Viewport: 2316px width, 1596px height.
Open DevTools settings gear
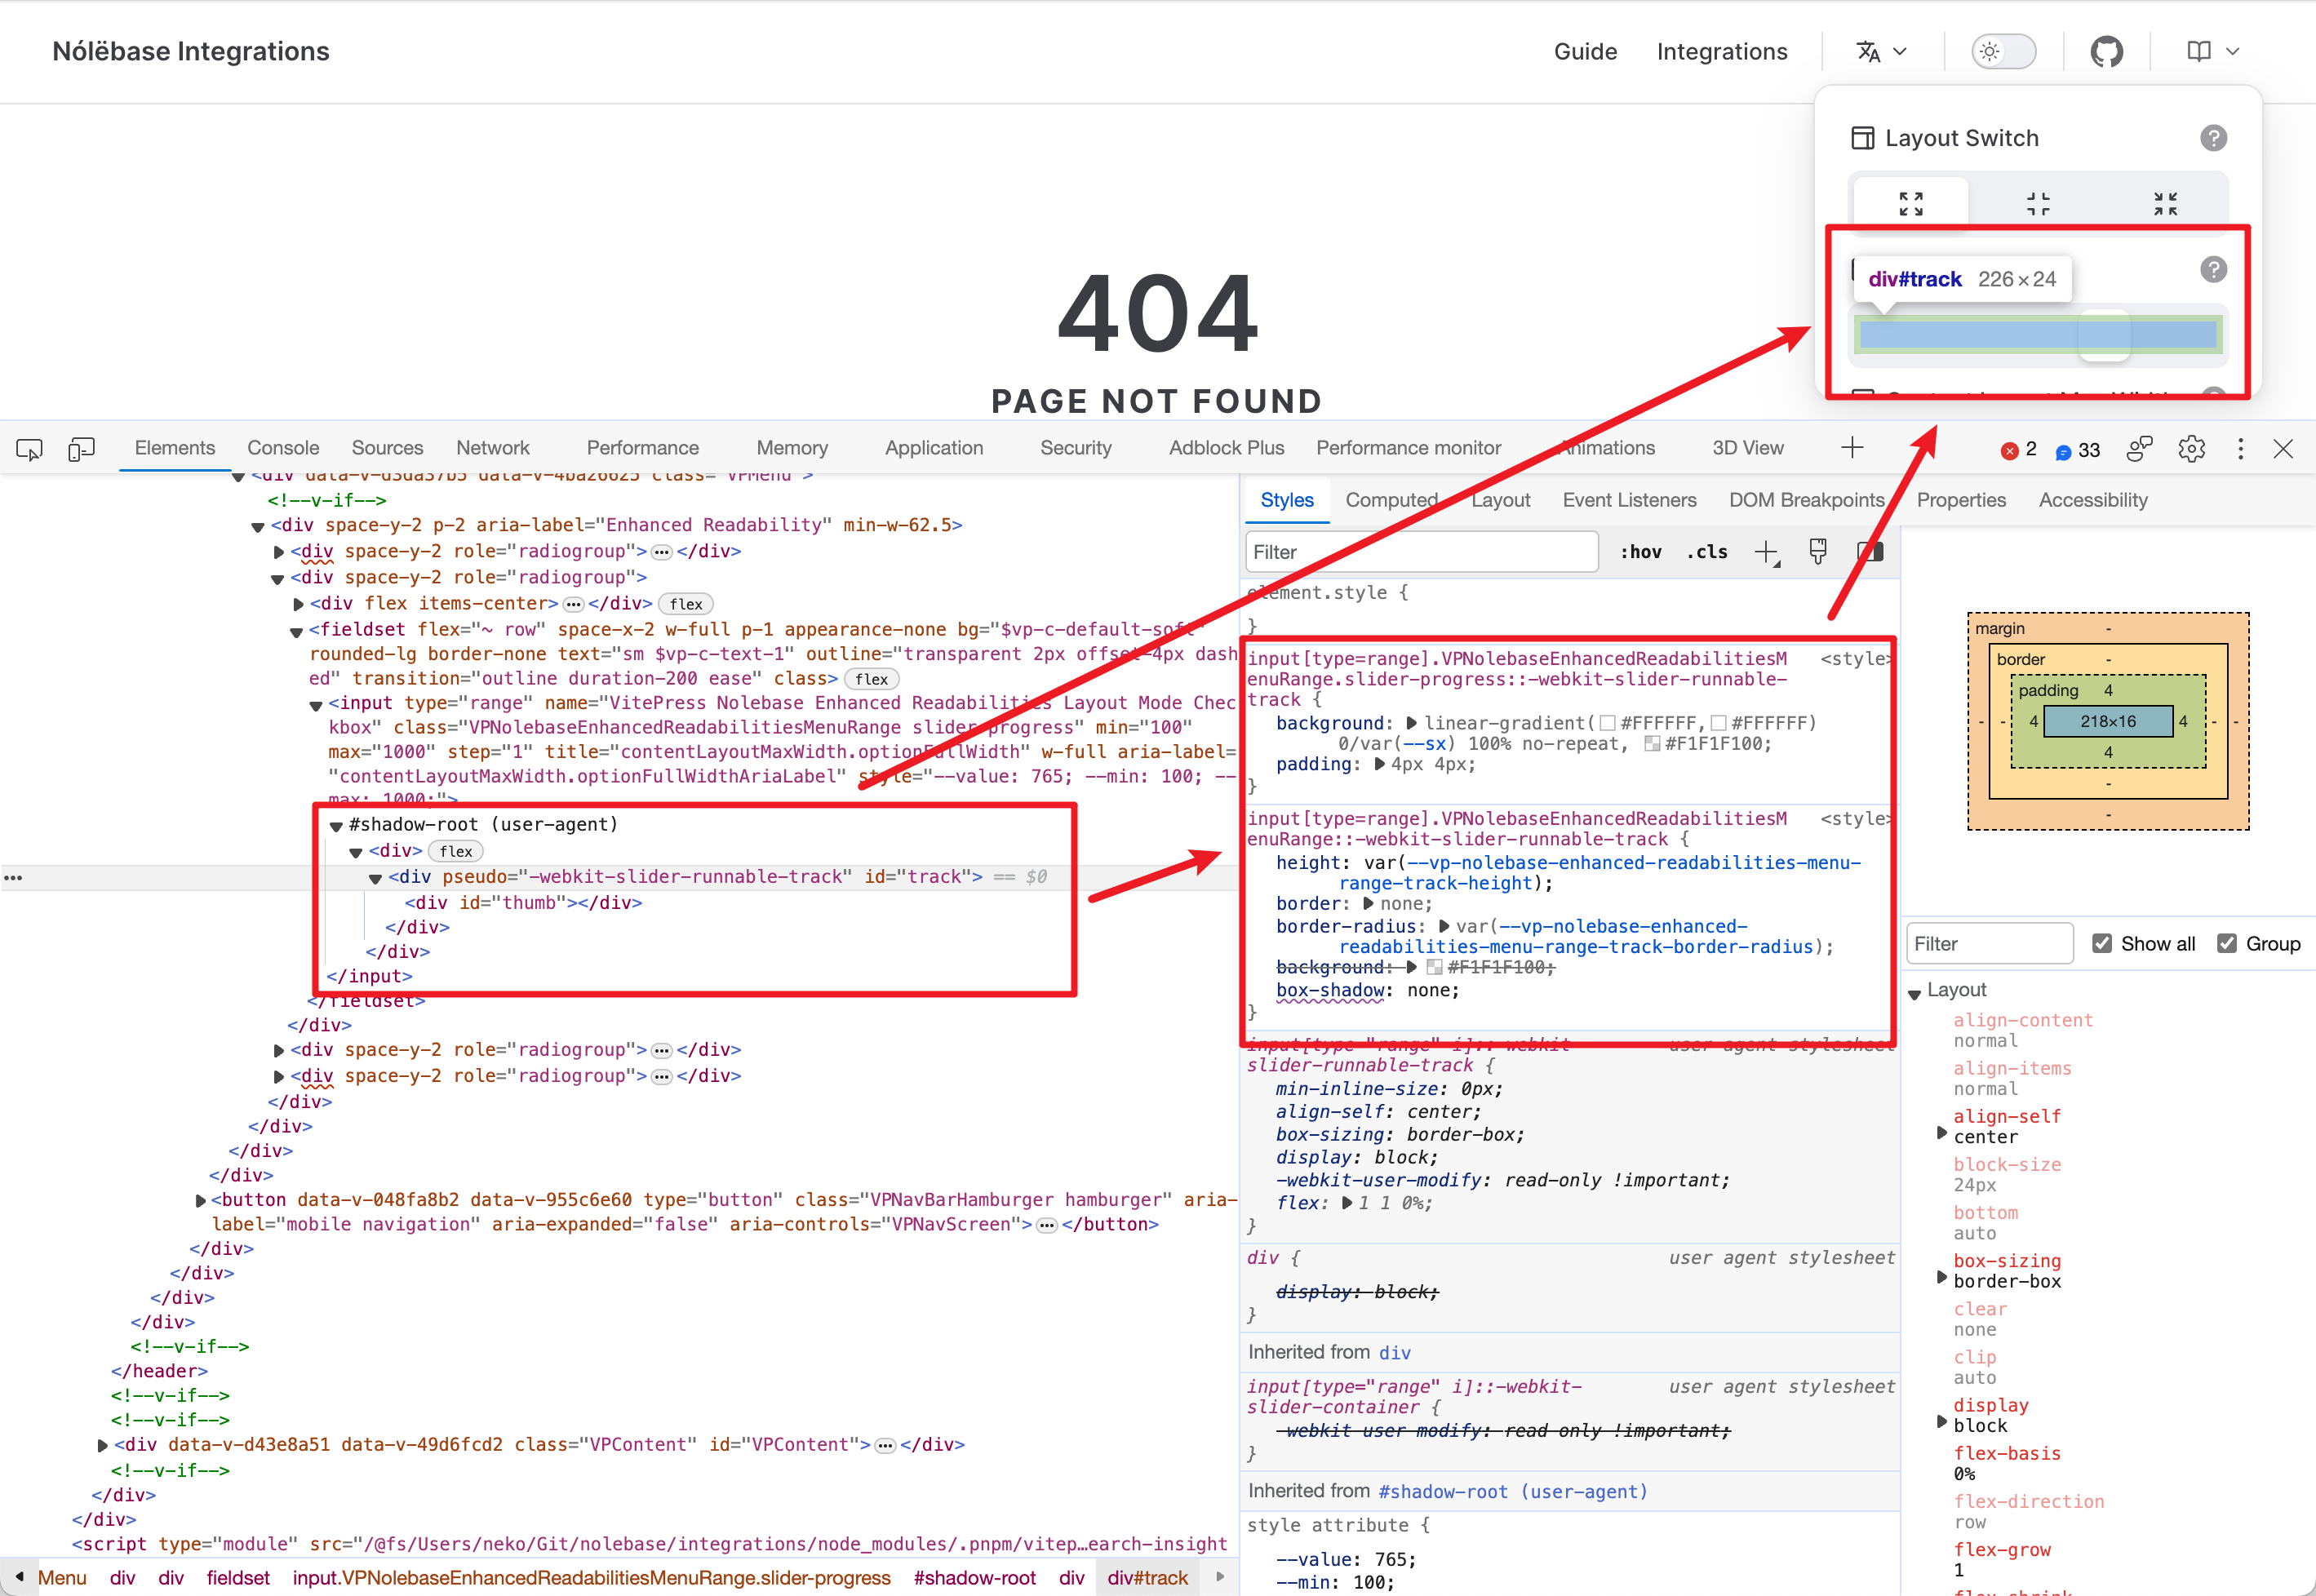[2191, 449]
